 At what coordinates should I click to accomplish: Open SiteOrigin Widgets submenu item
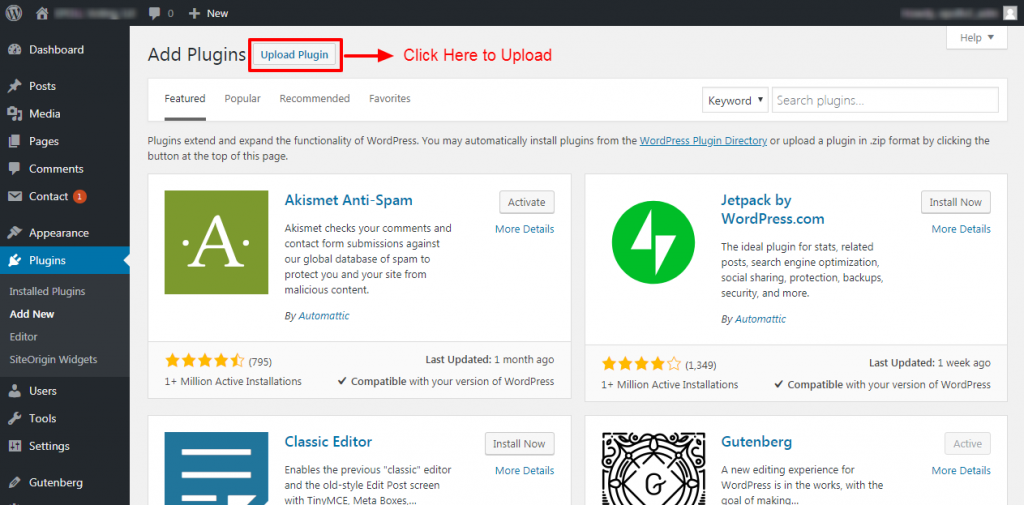pyautogui.click(x=53, y=359)
